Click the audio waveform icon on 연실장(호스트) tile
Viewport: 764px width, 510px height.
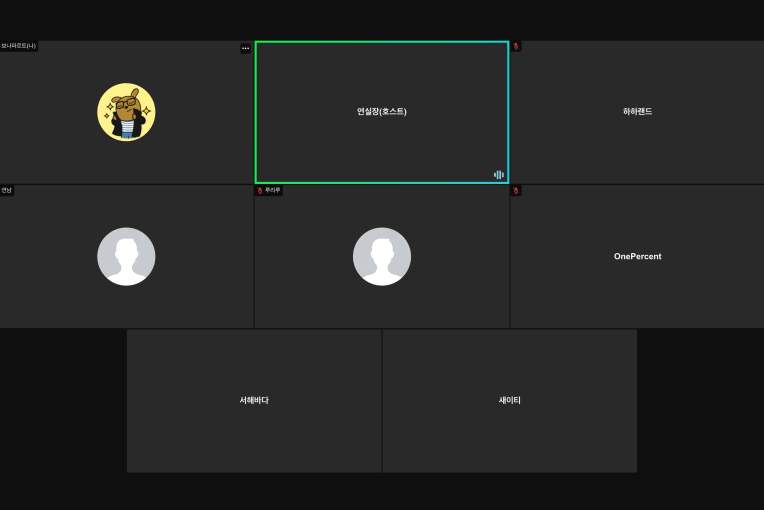coord(498,174)
